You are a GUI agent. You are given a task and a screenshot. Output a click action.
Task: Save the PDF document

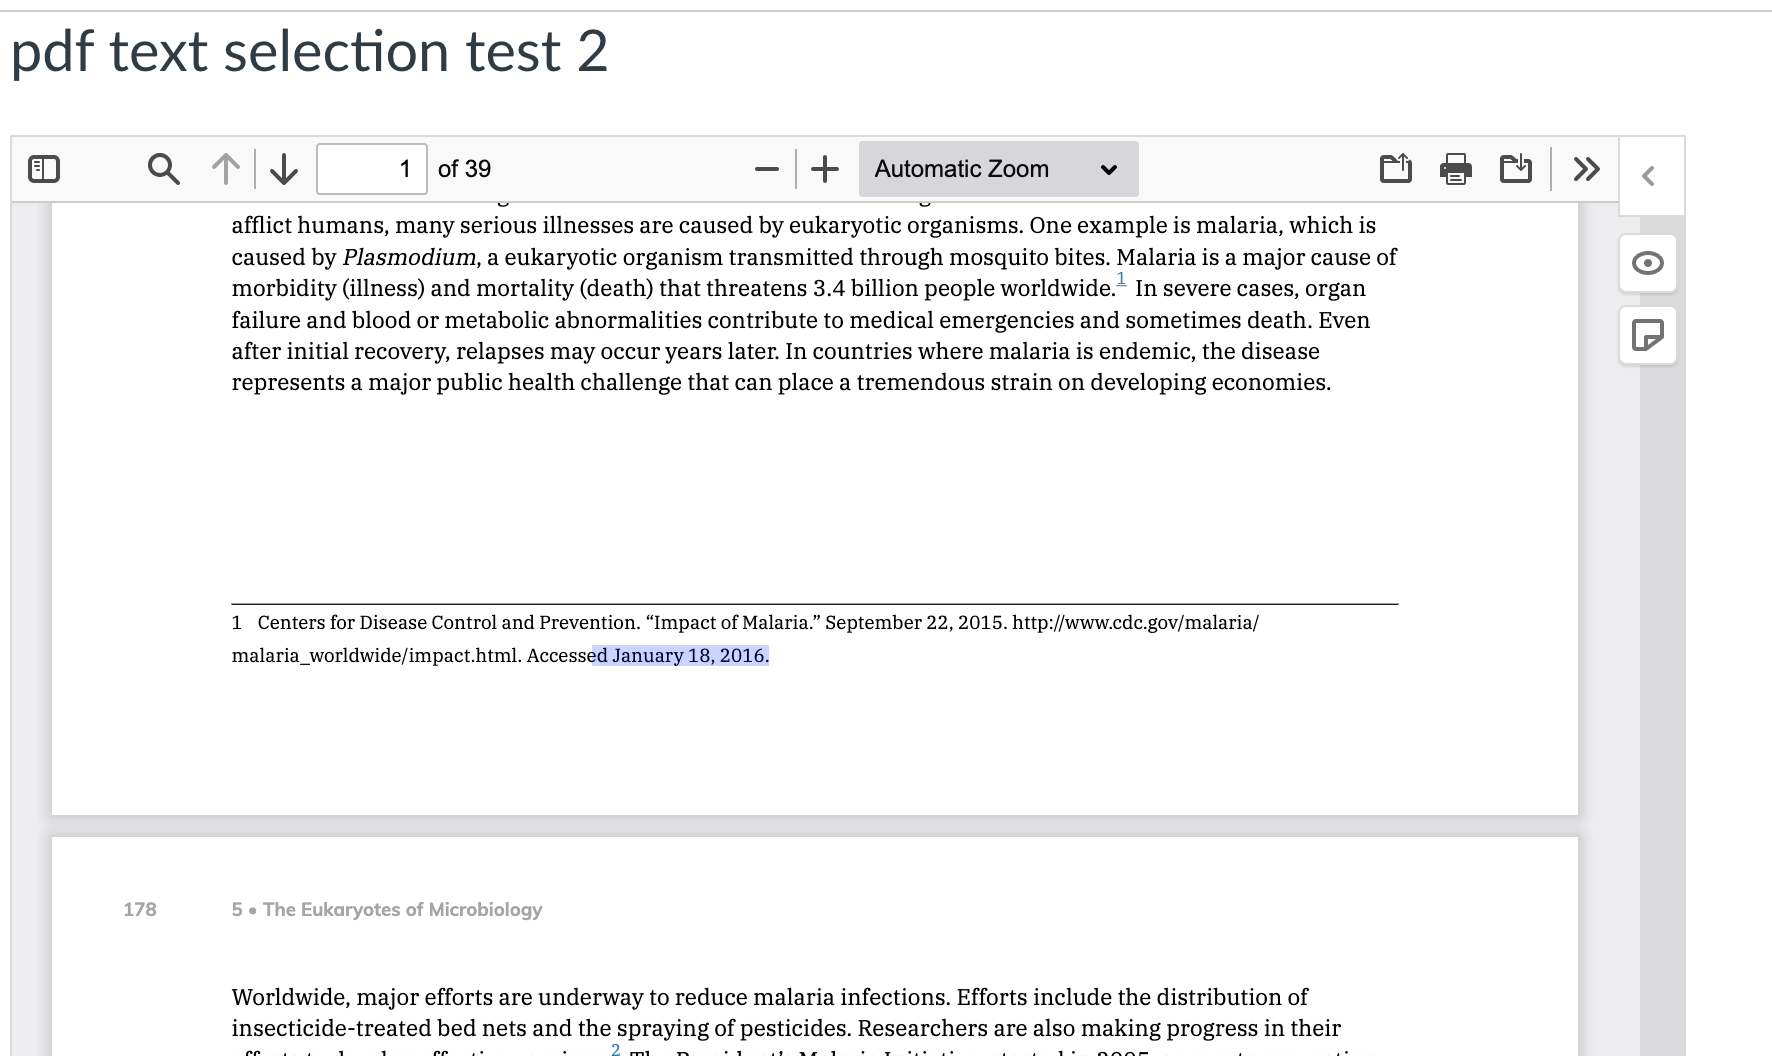[x=1516, y=168]
